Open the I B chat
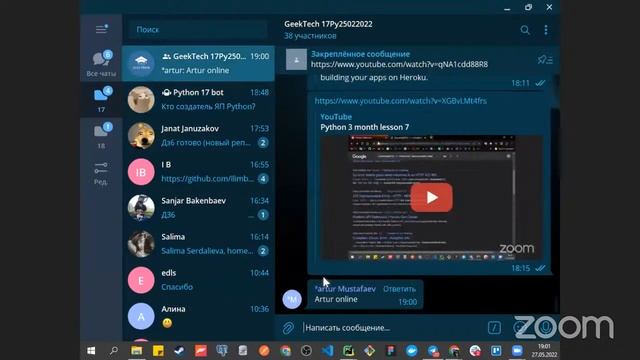Image resolution: width=640 pixels, height=360 pixels. pos(198,171)
